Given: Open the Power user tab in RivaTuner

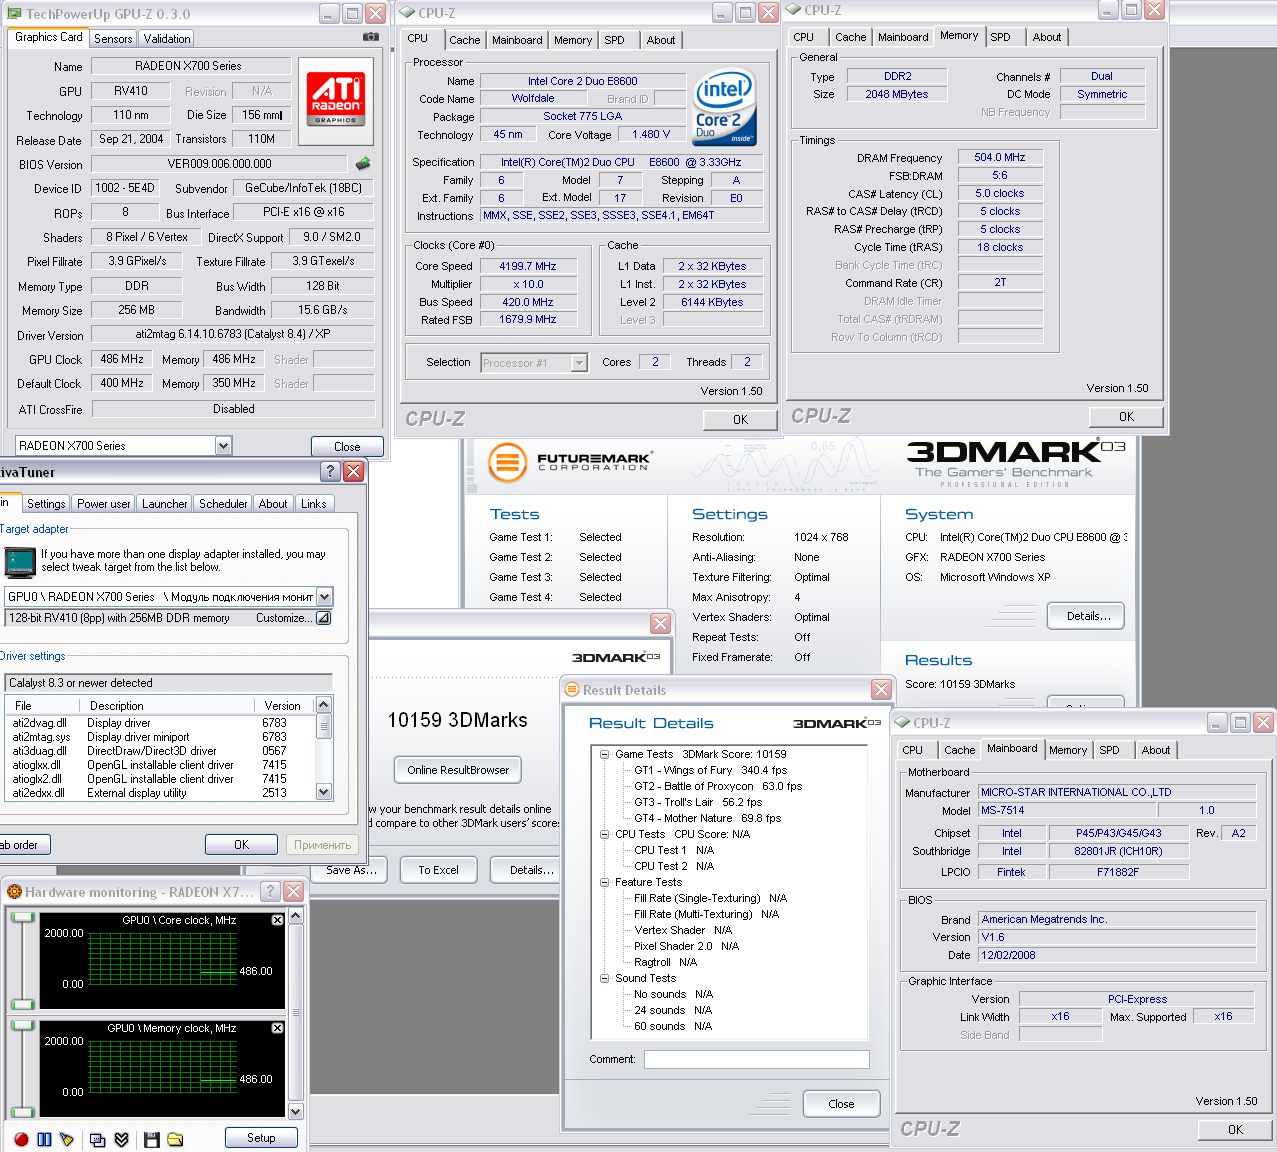Looking at the screenshot, I should click(x=103, y=504).
